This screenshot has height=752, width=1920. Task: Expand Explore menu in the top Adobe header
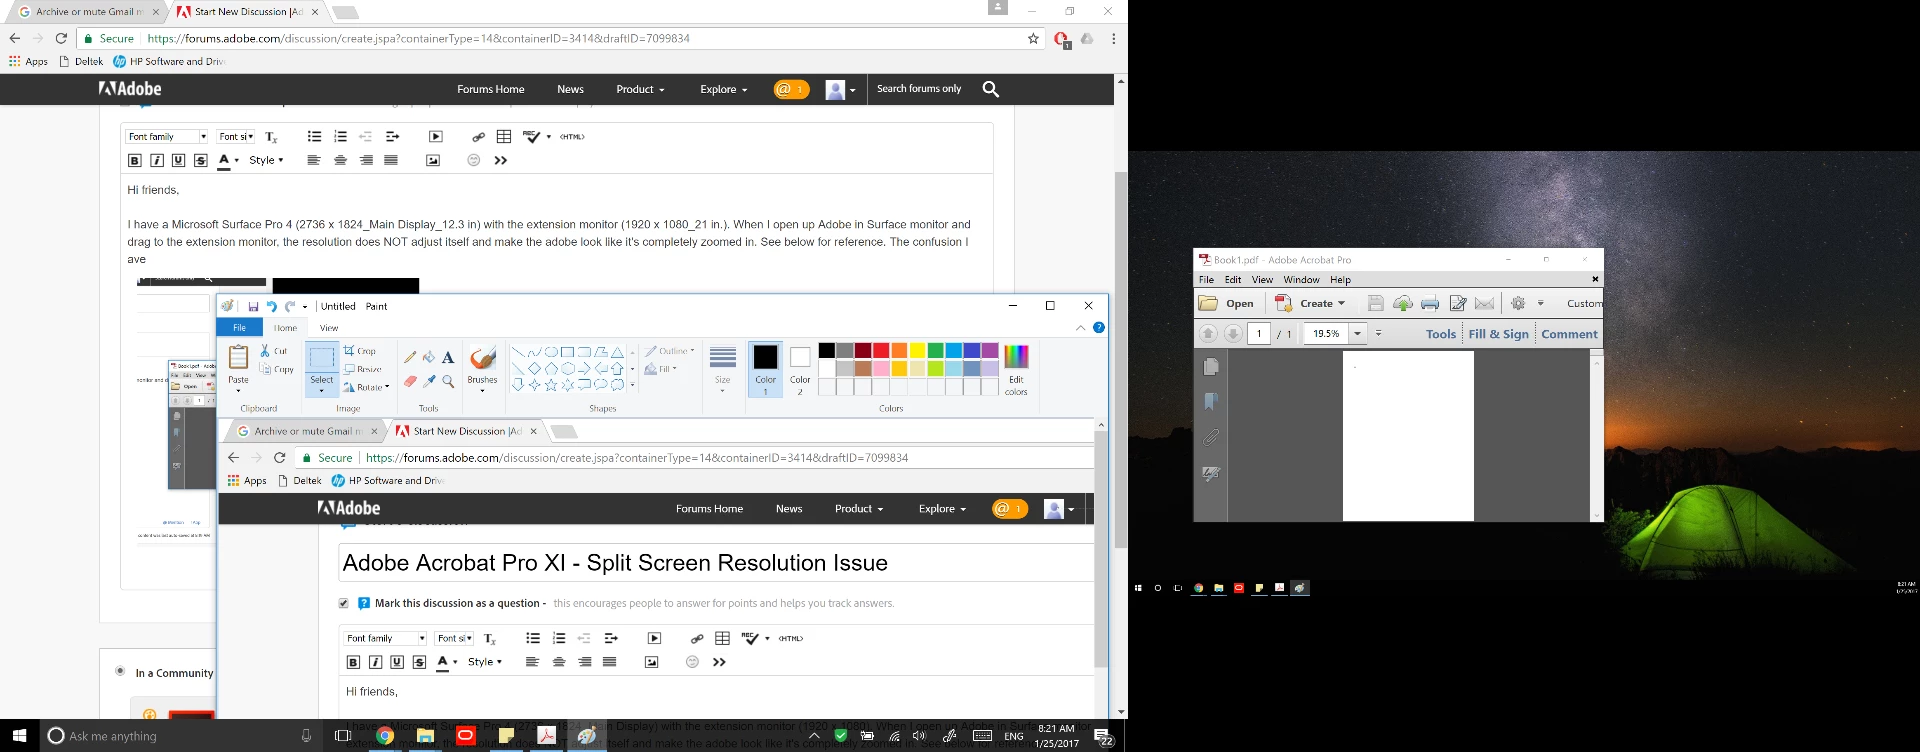[723, 89]
